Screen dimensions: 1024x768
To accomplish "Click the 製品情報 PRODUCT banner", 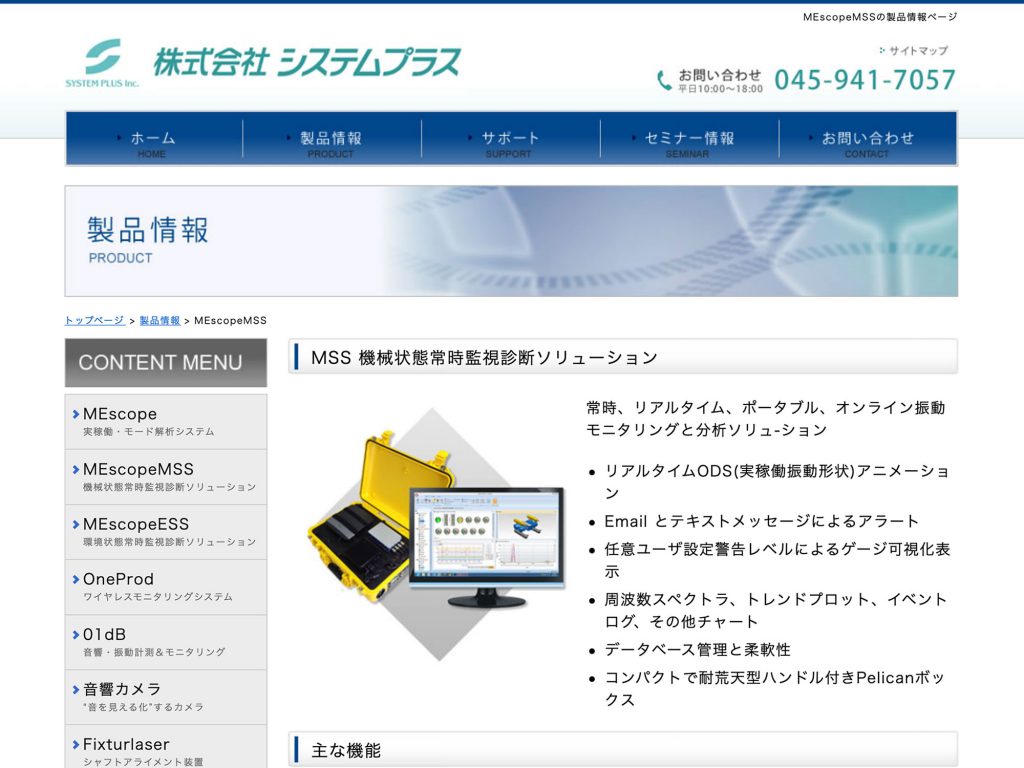I will 511,241.
